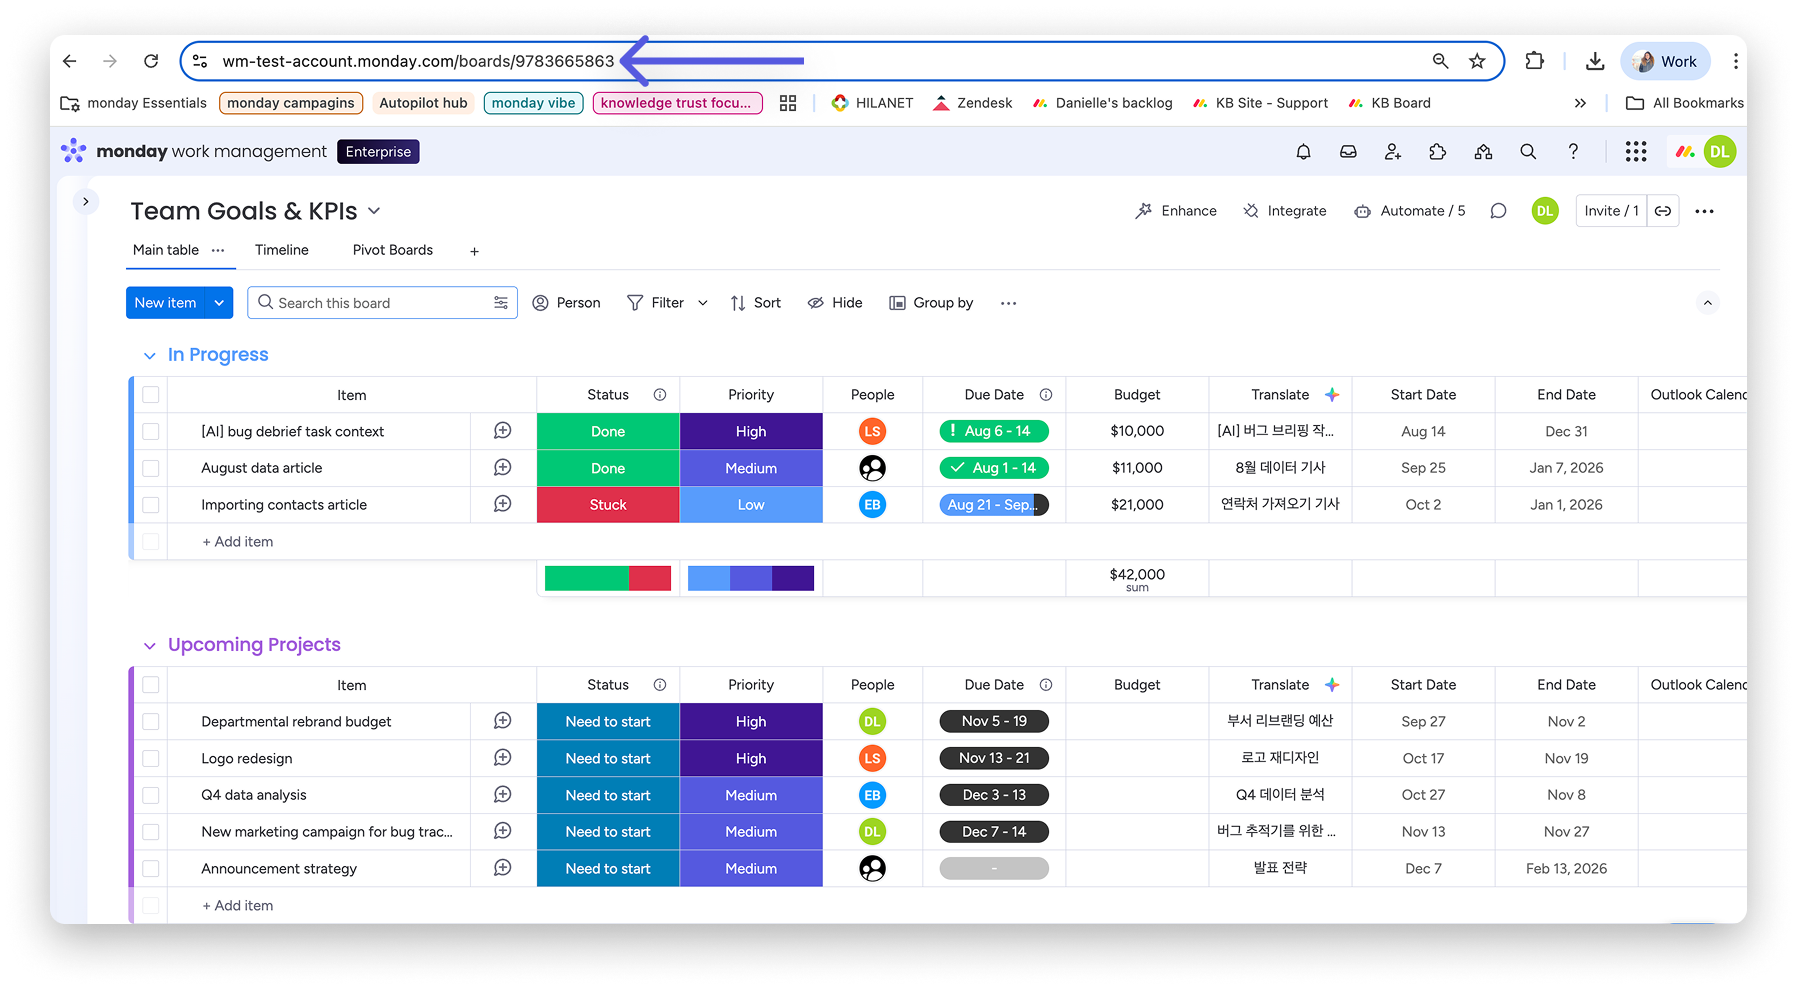
Task: Open the inbox tray icon
Action: (1348, 152)
